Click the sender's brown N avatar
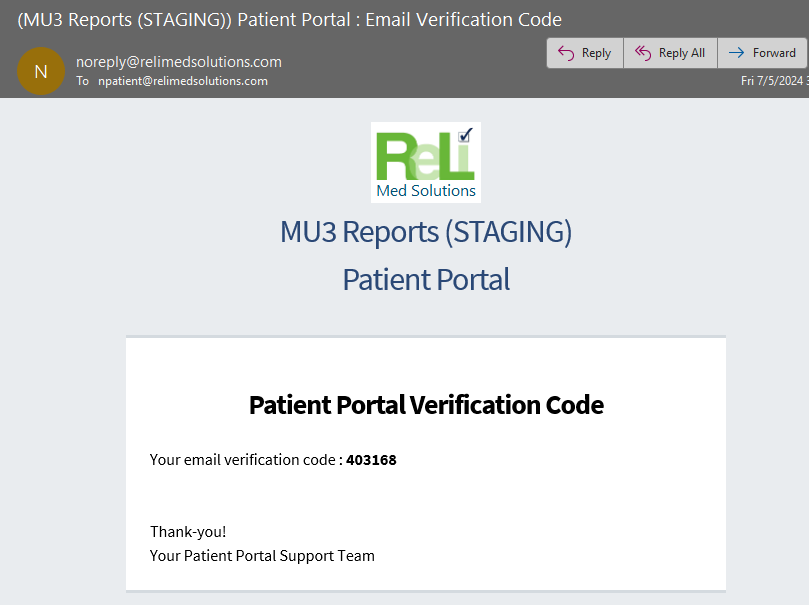This screenshot has width=809, height=605. coord(41,71)
